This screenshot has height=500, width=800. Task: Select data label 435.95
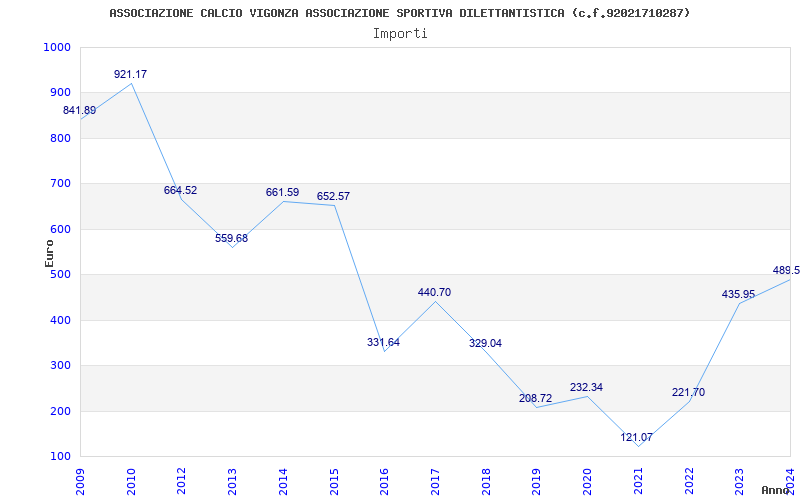tap(738, 294)
